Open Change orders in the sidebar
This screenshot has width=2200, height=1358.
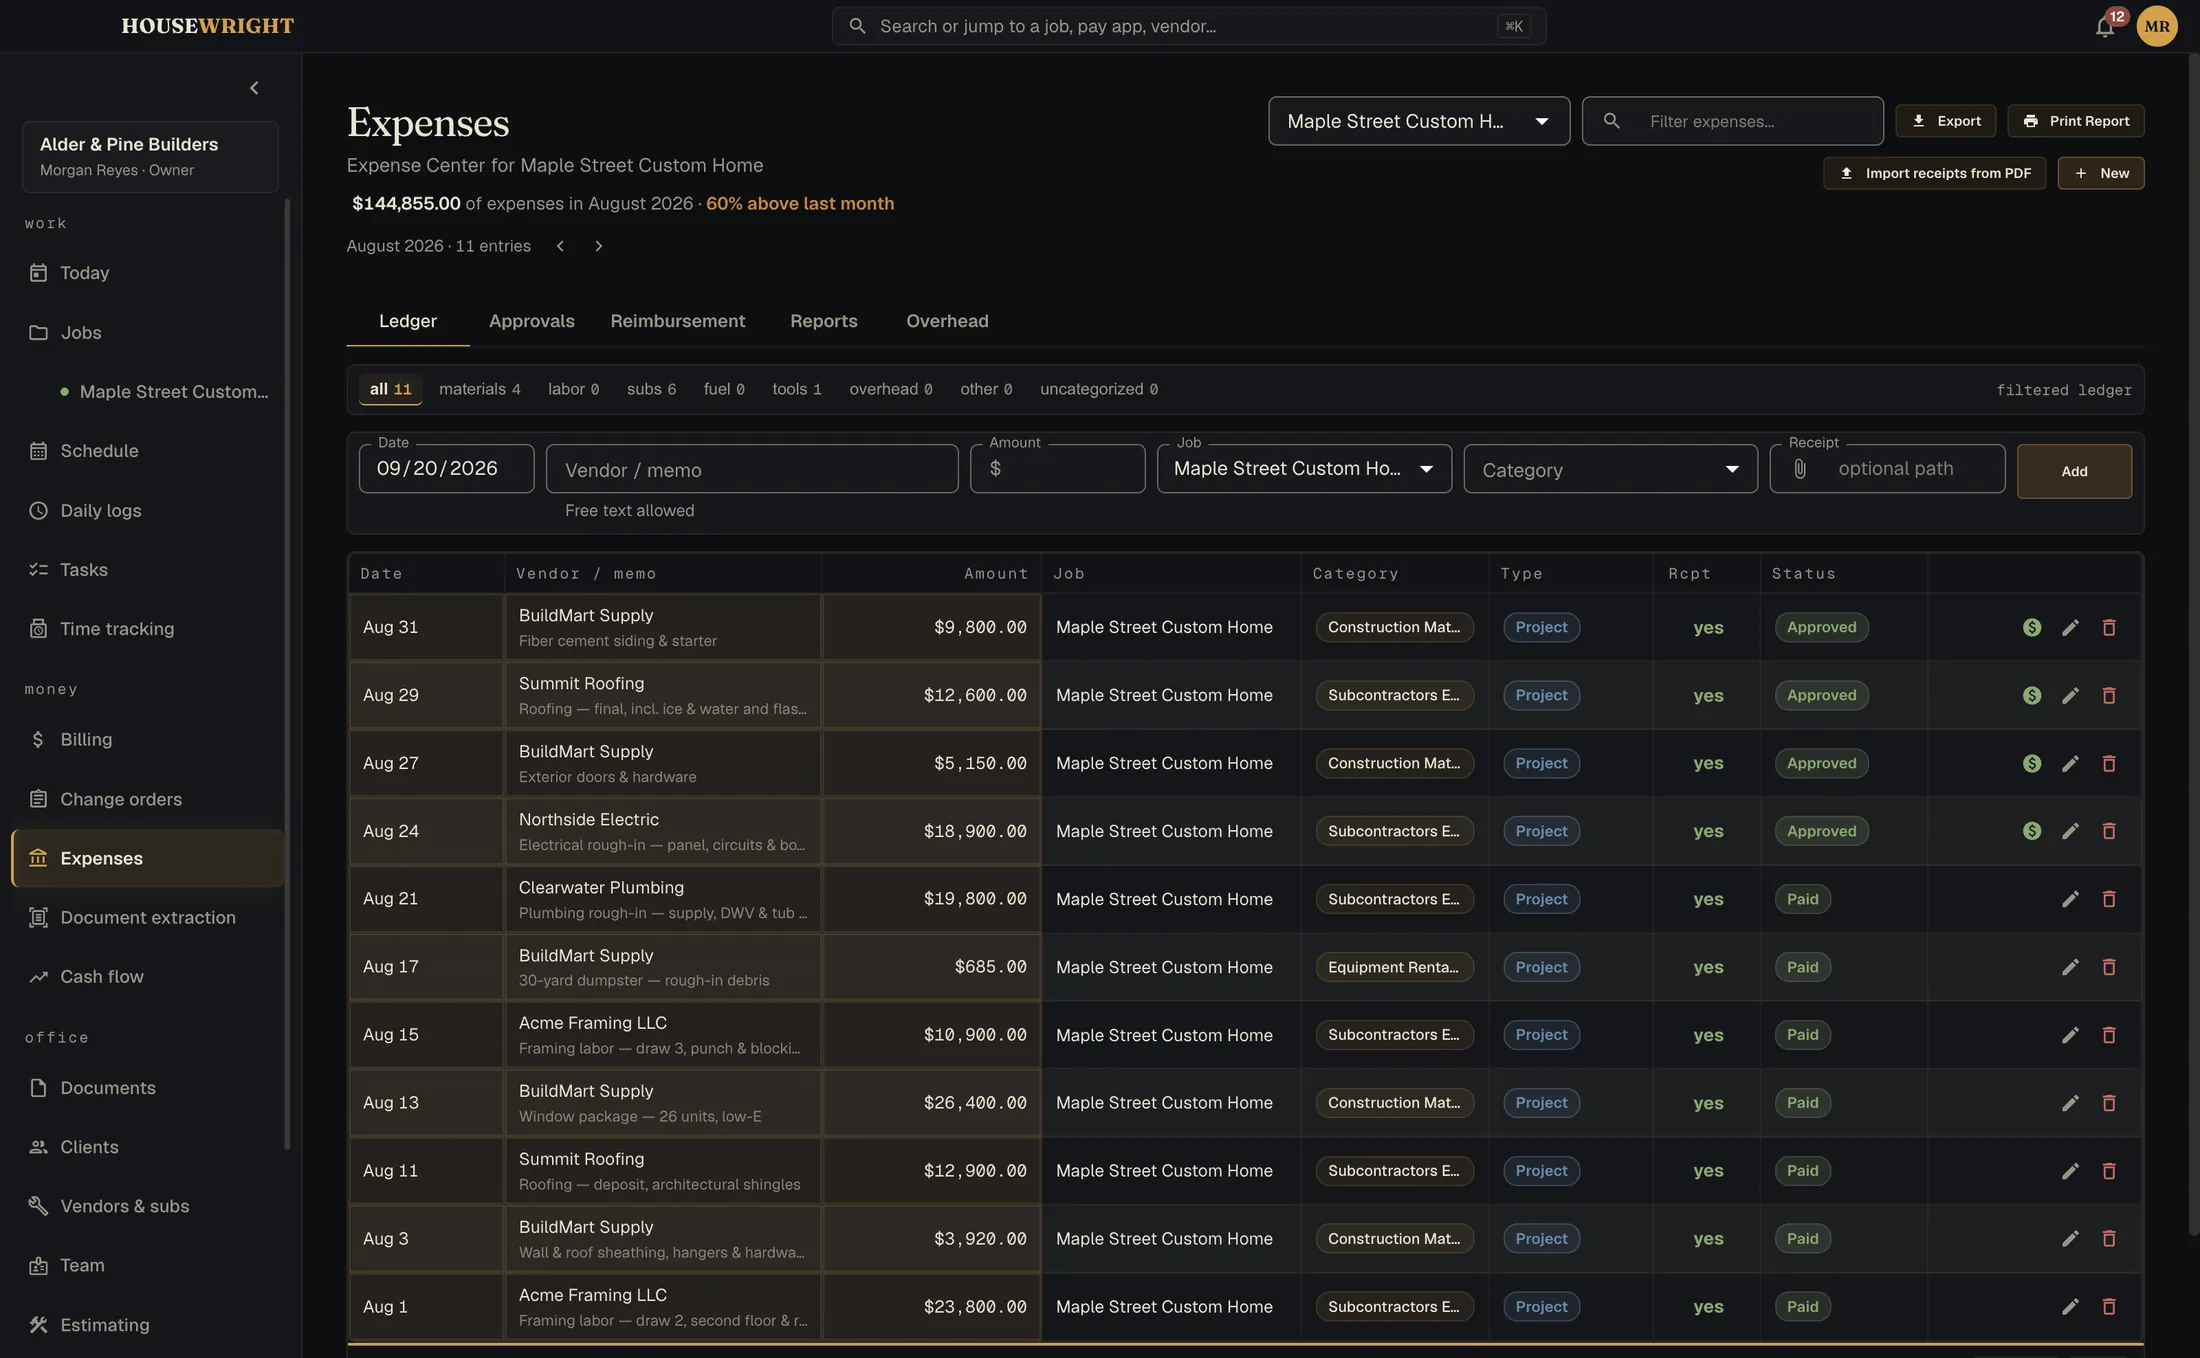pyautogui.click(x=148, y=799)
